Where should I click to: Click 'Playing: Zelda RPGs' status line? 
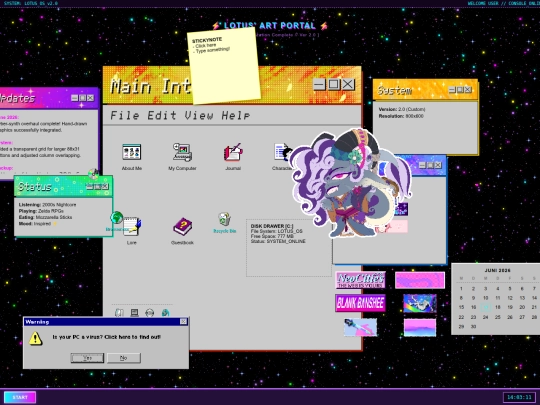41,211
